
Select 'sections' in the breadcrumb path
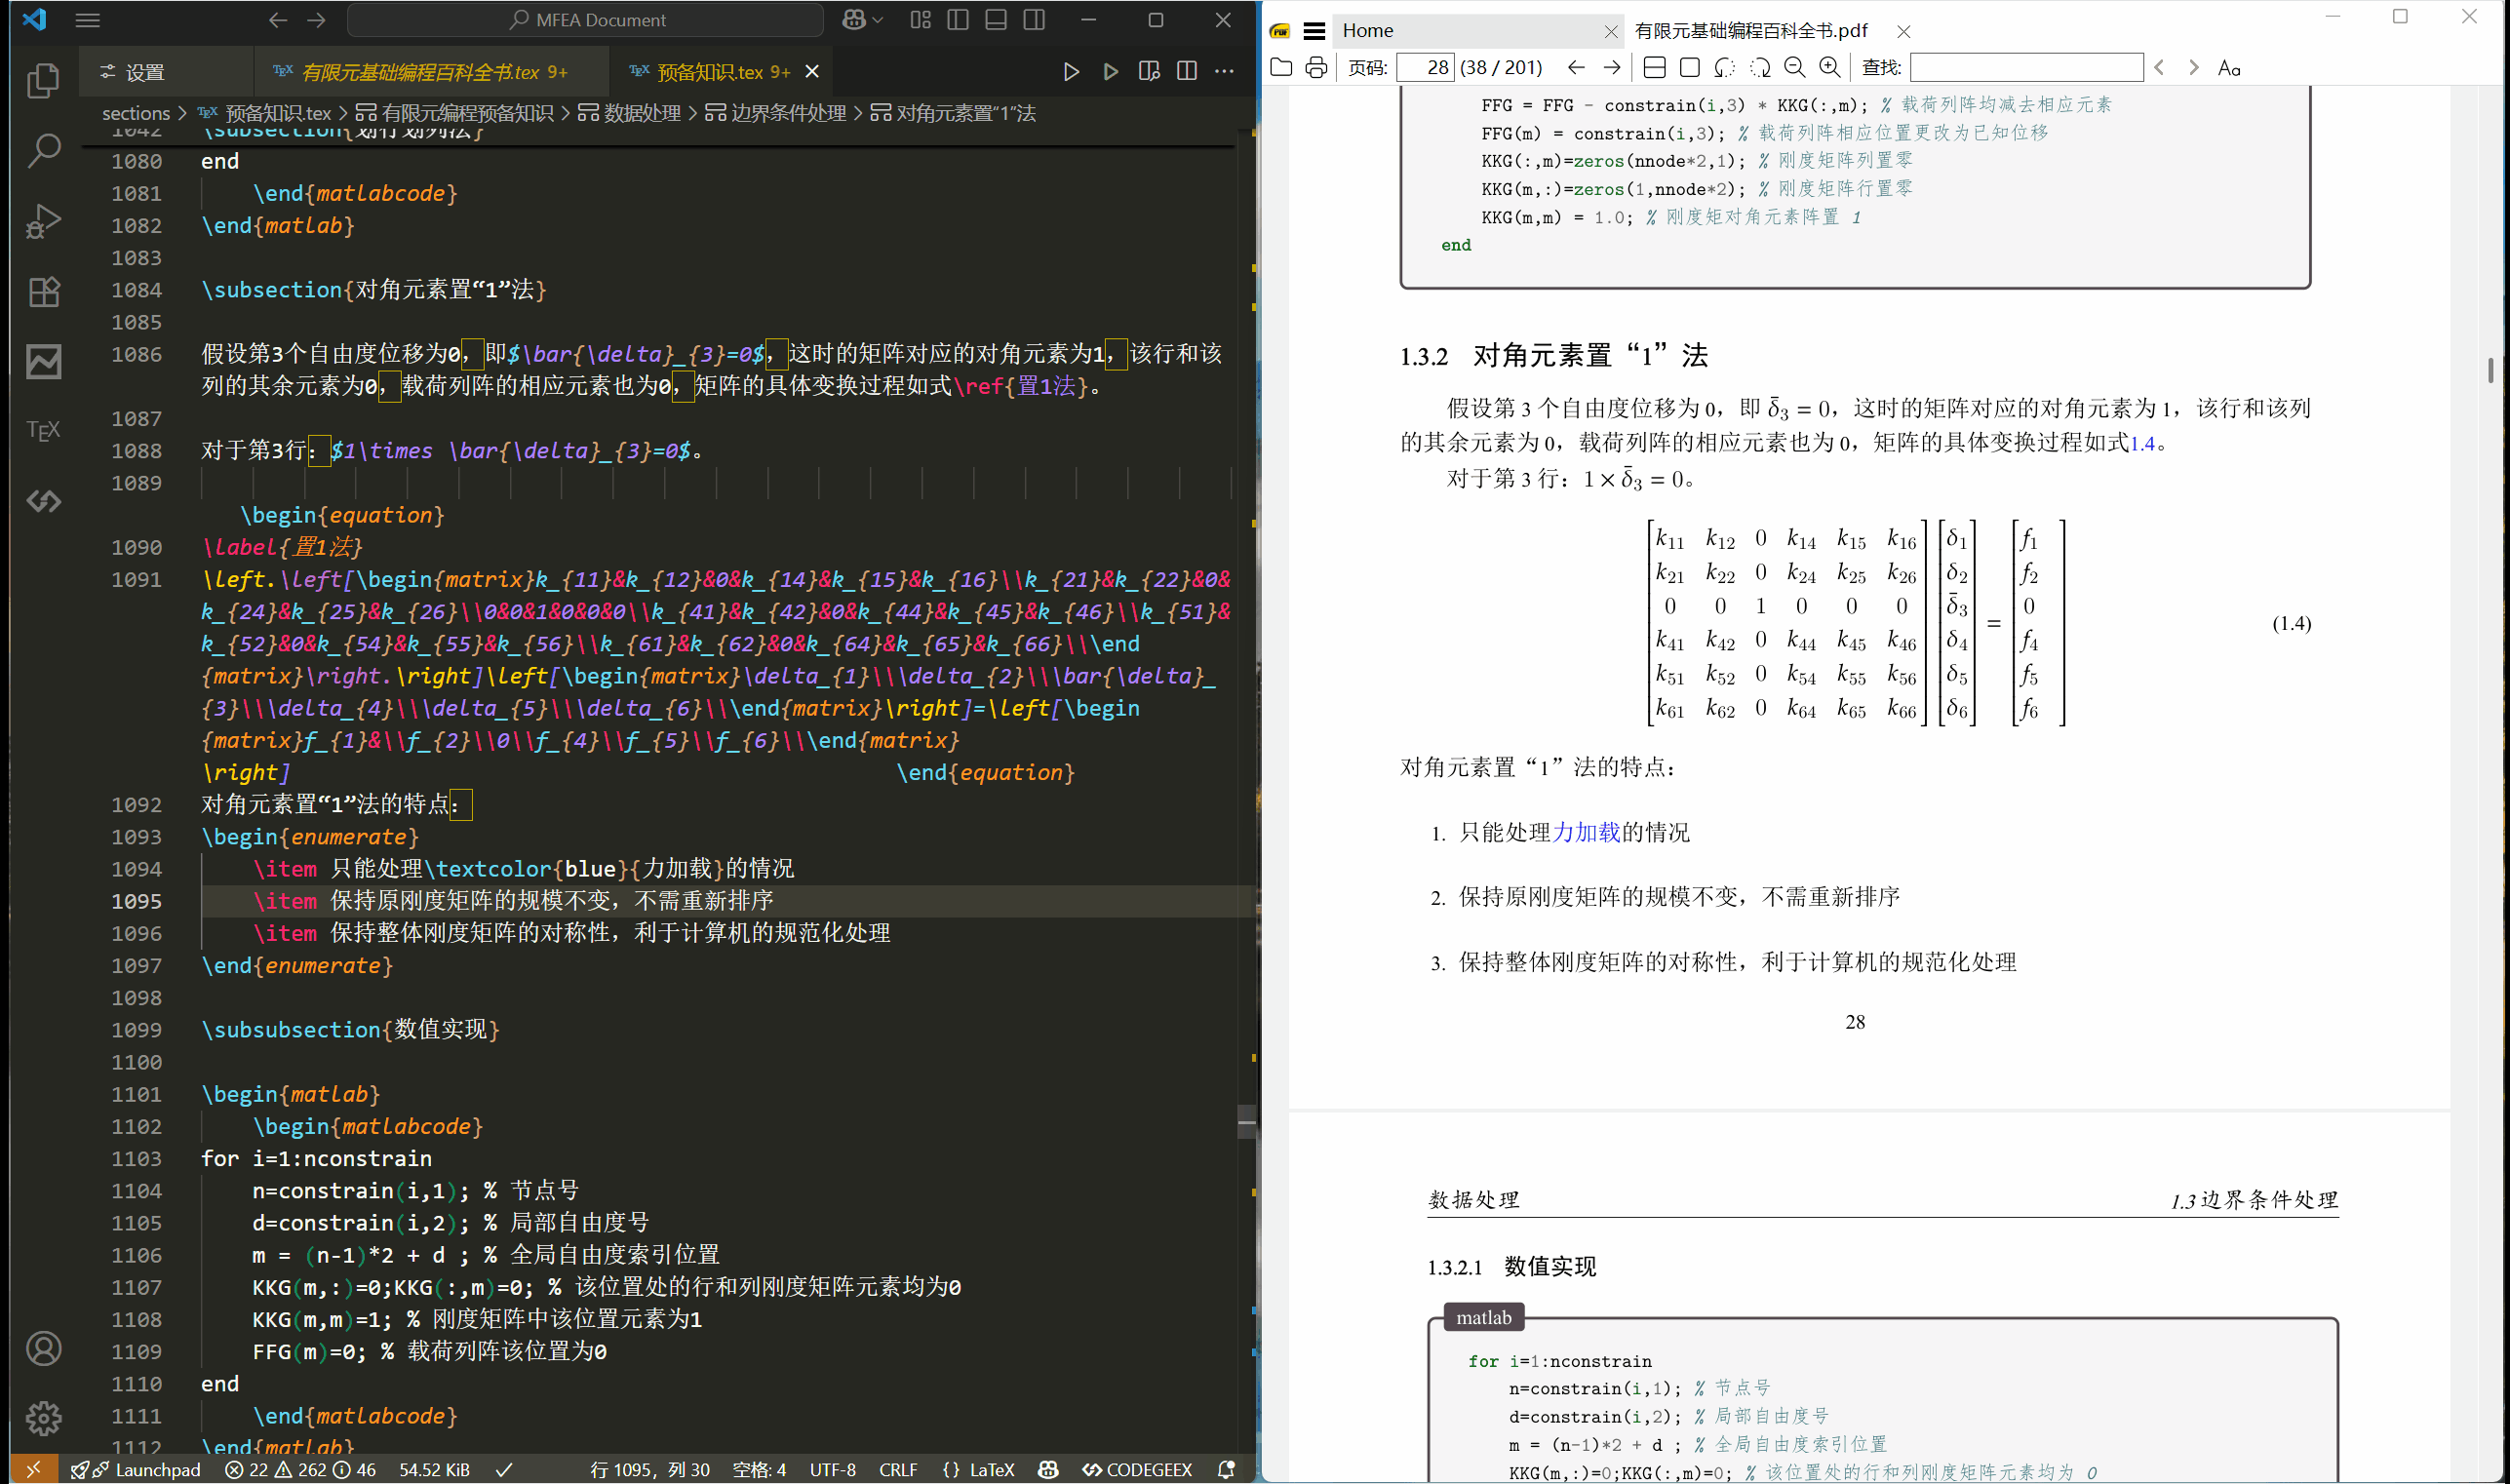(136, 114)
